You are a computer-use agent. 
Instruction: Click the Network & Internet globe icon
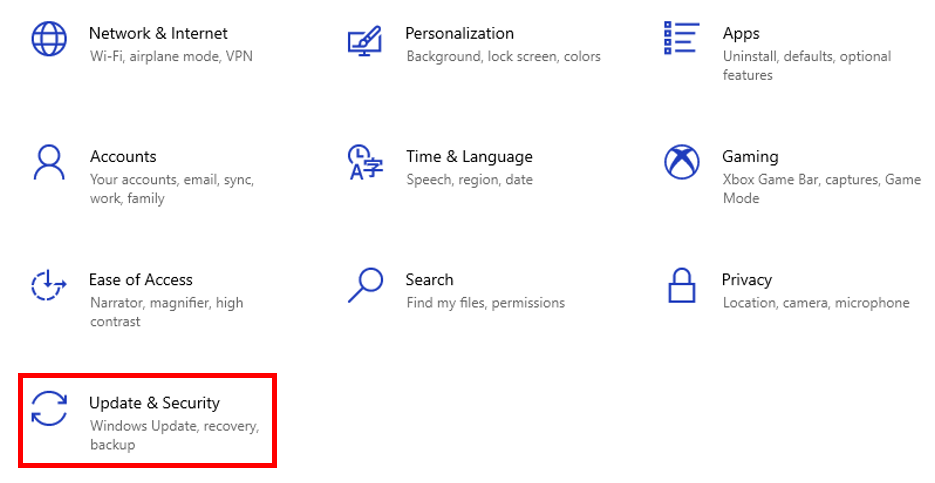49,39
